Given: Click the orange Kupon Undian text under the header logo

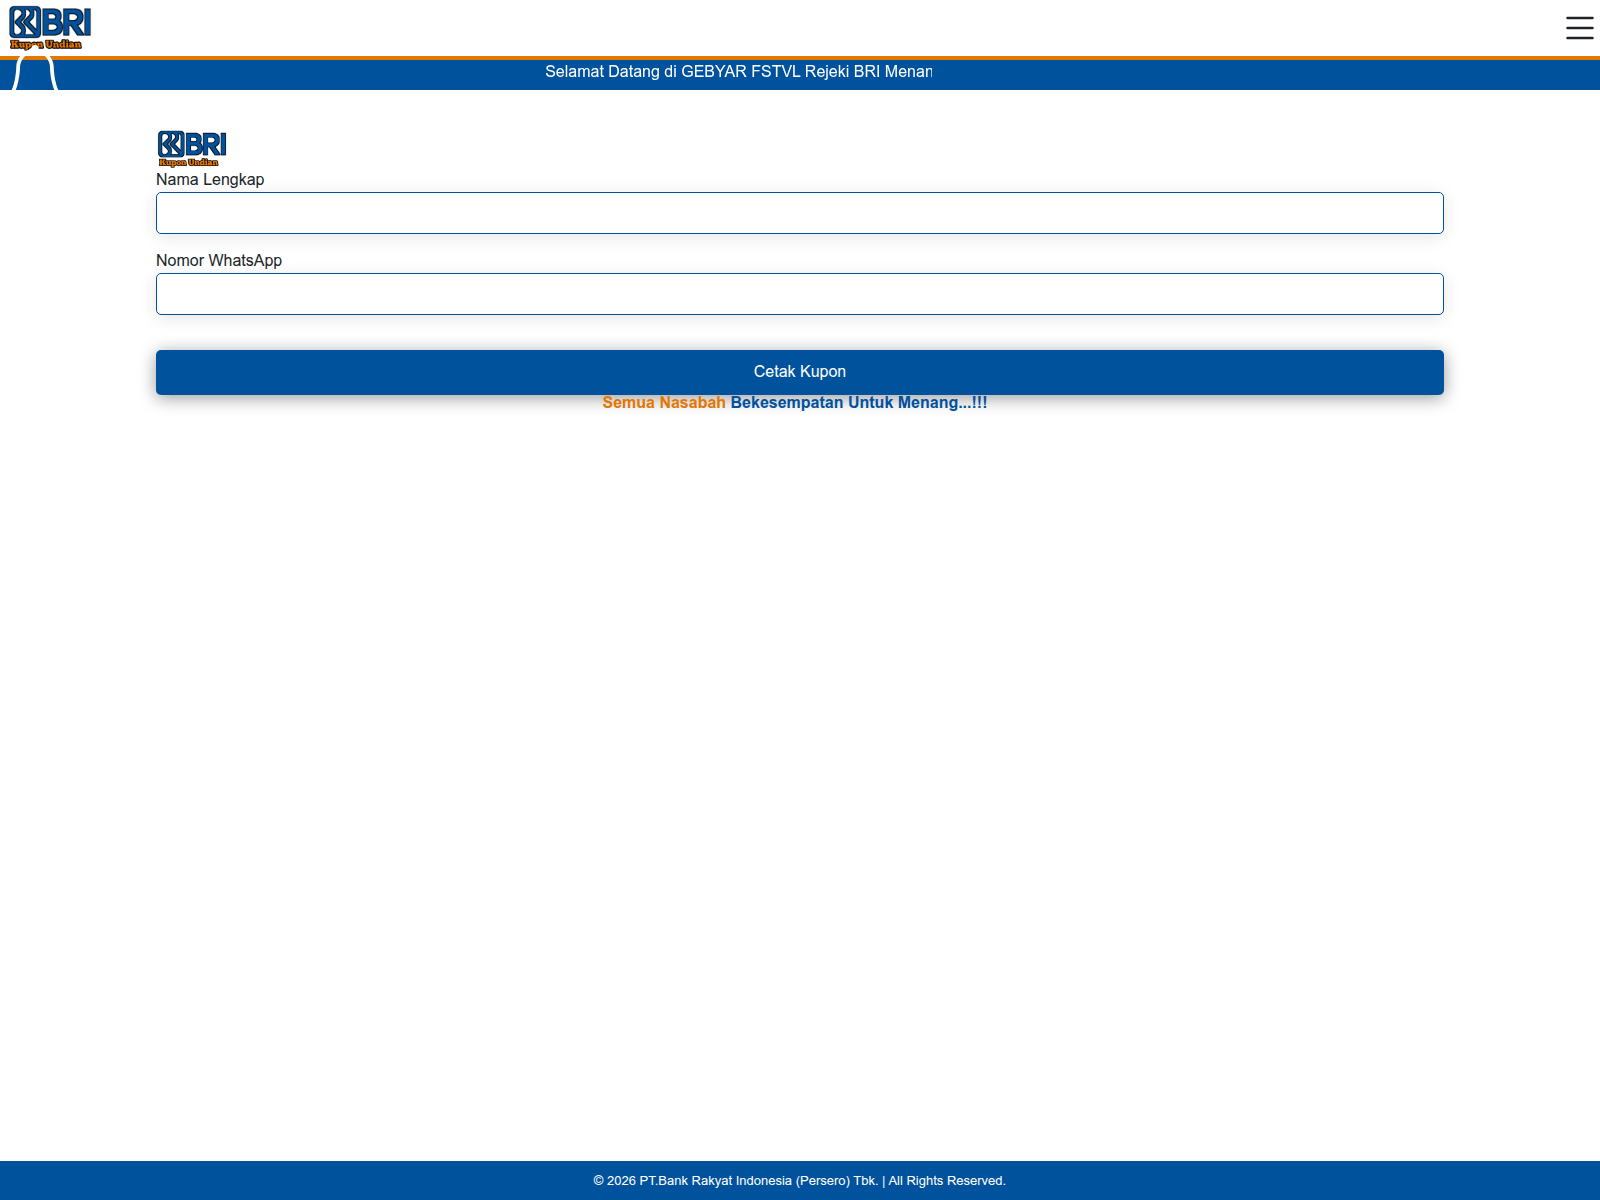Looking at the screenshot, I should pyautogui.click(x=47, y=45).
